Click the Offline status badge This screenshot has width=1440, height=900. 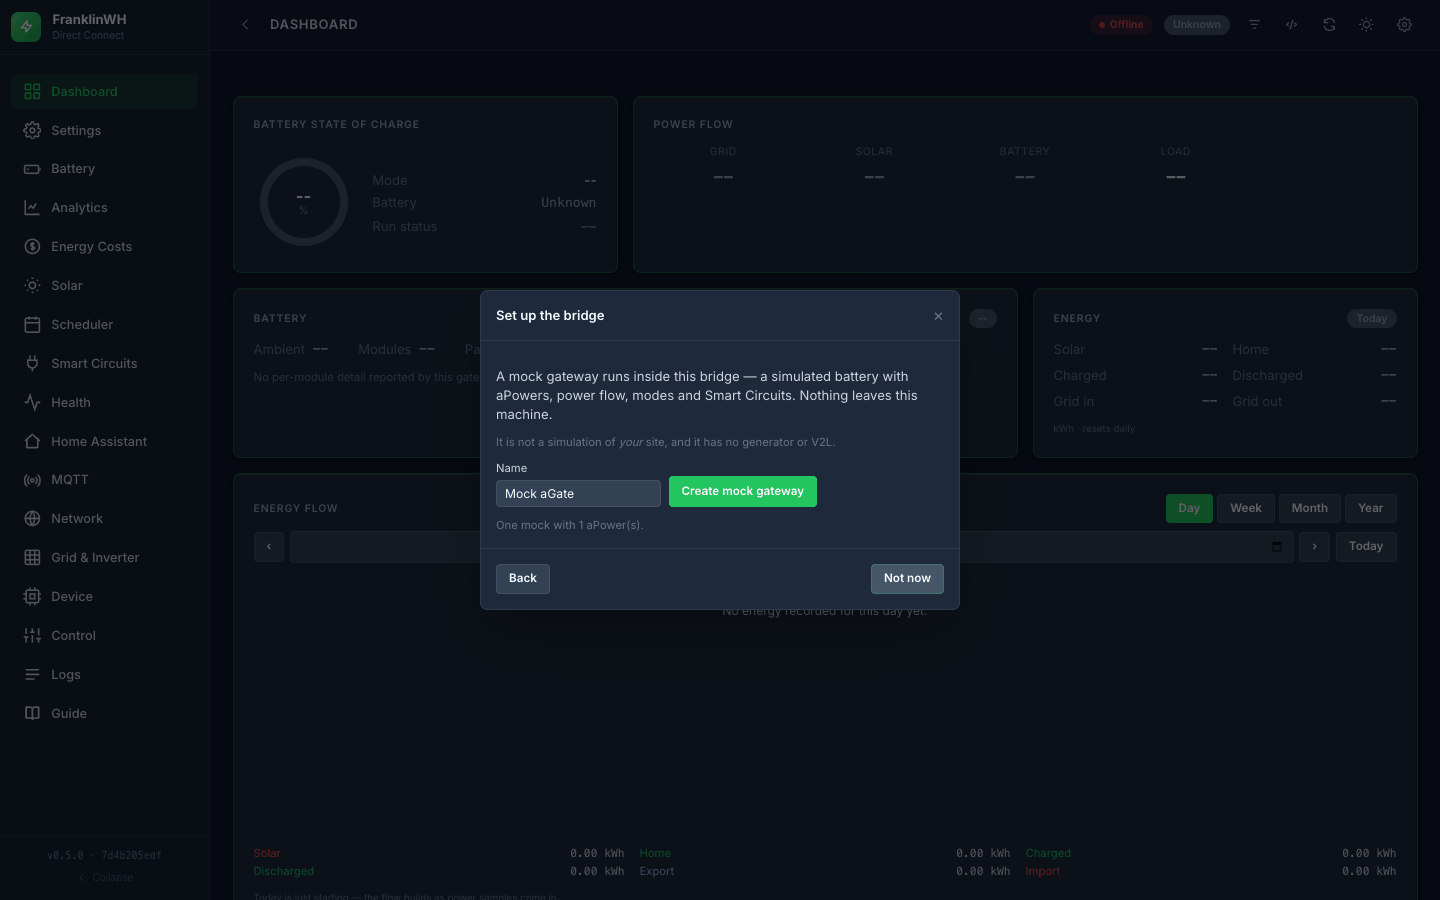[x=1121, y=25]
